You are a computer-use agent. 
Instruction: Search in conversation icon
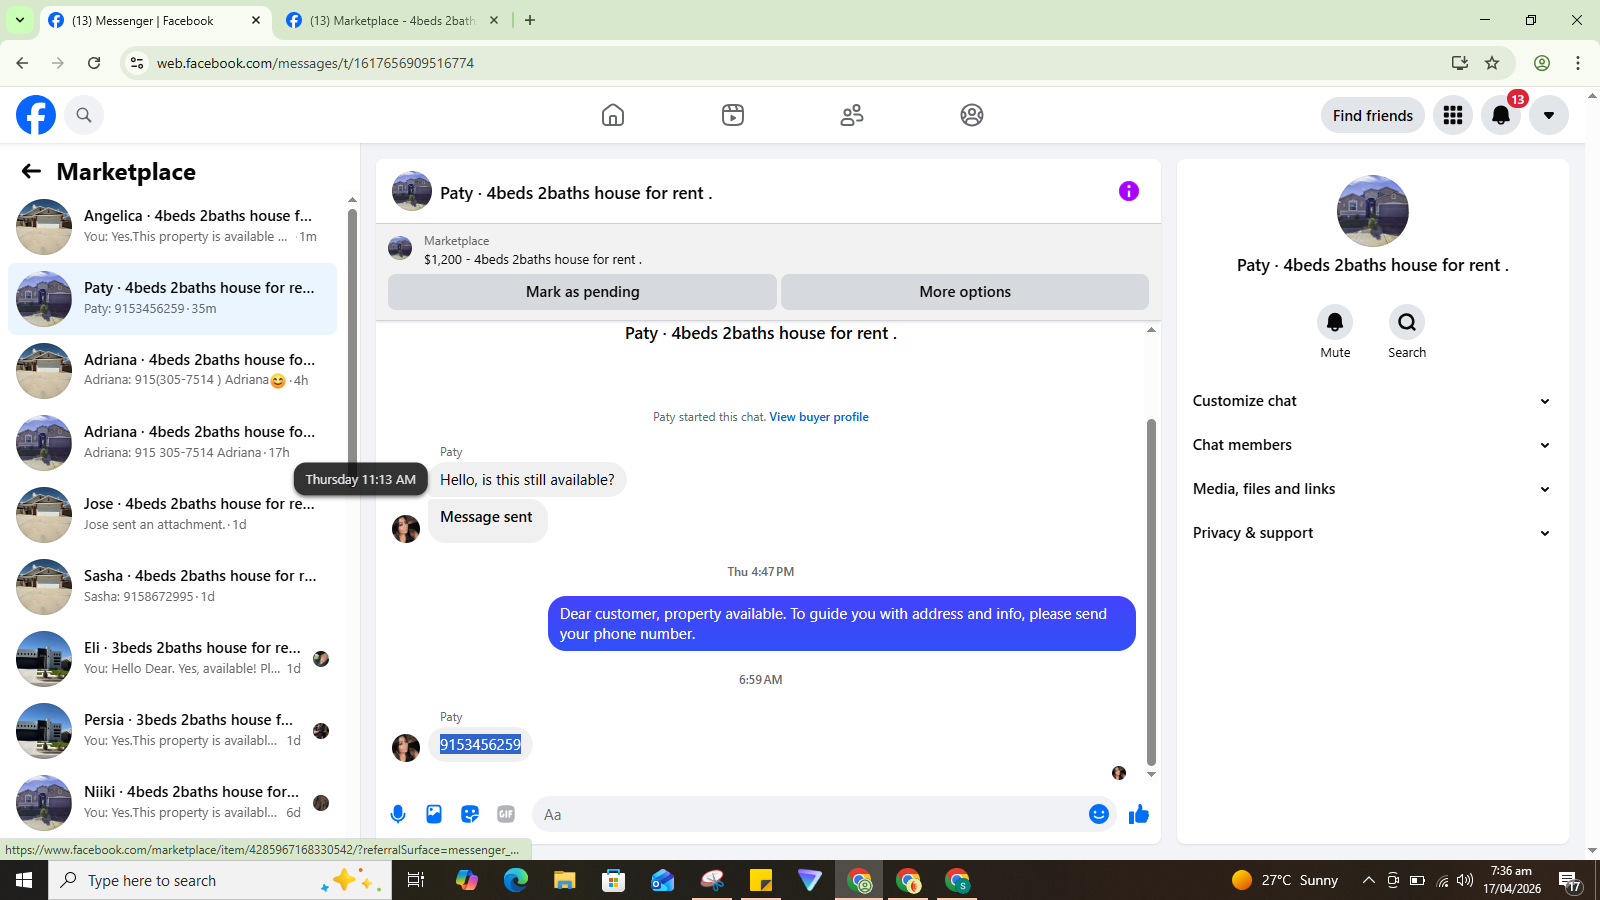click(1407, 322)
